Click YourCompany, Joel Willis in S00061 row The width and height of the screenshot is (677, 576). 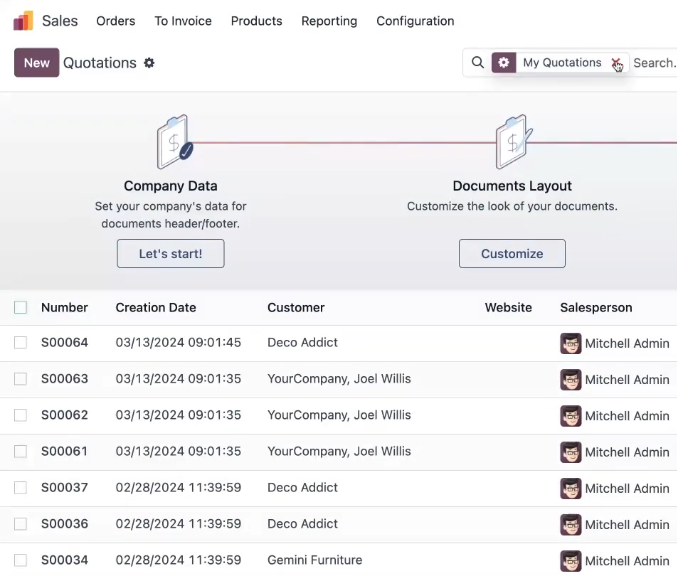(339, 451)
